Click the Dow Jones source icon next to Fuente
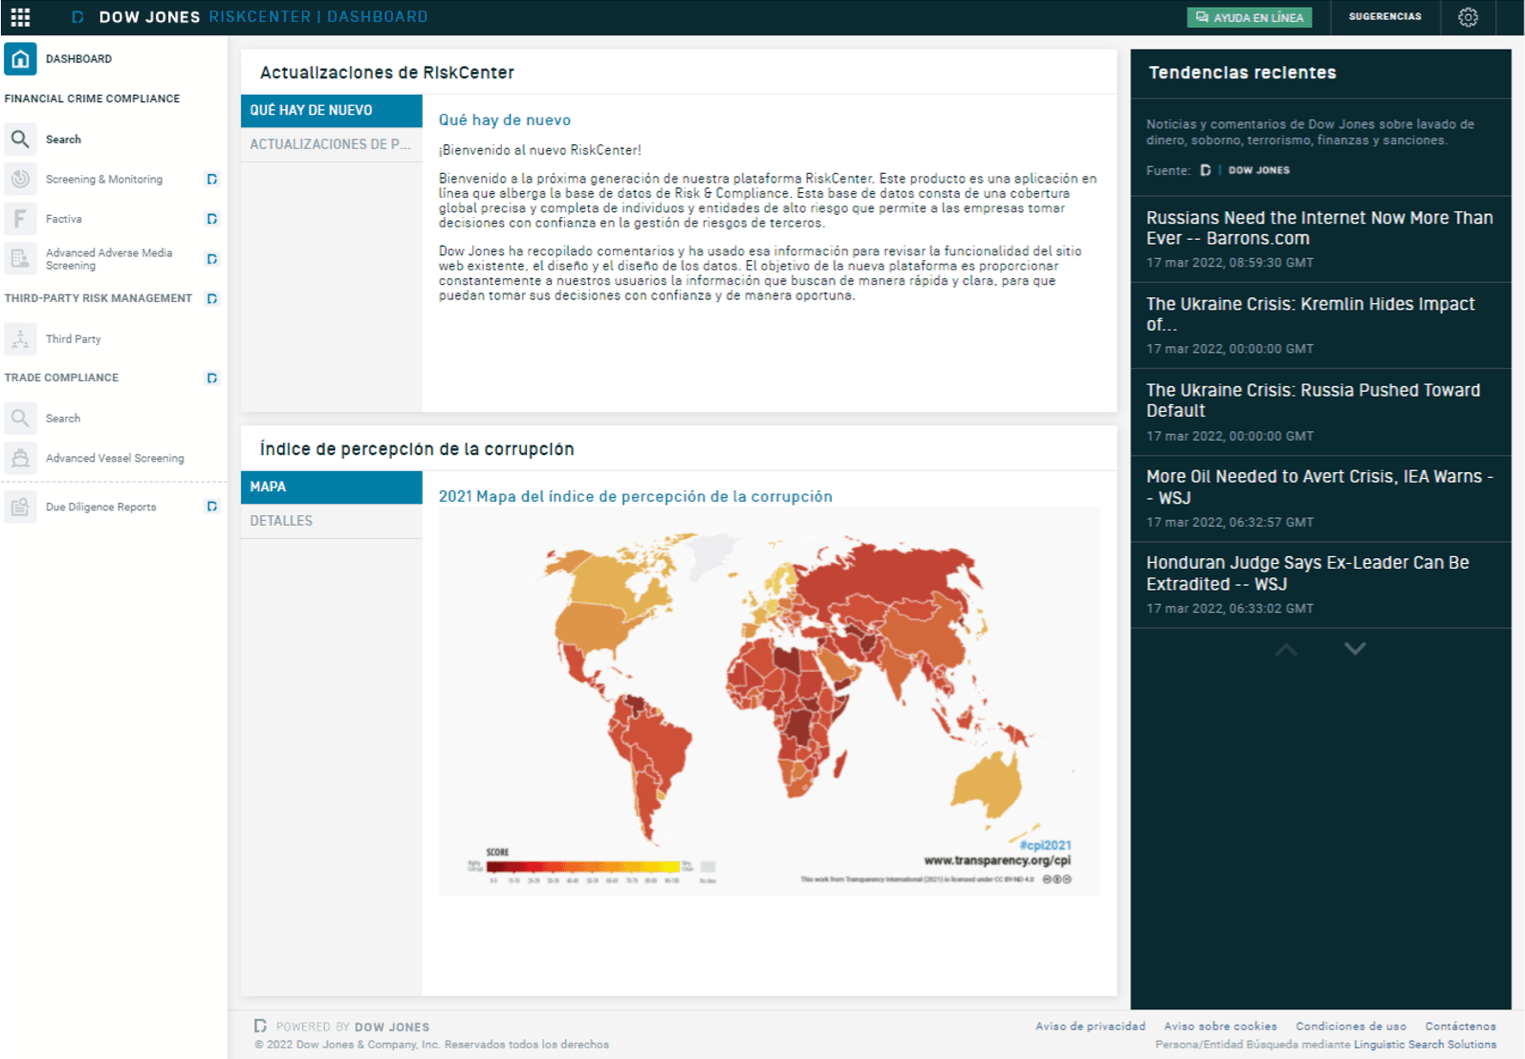The height and width of the screenshot is (1059, 1525). 1206,170
